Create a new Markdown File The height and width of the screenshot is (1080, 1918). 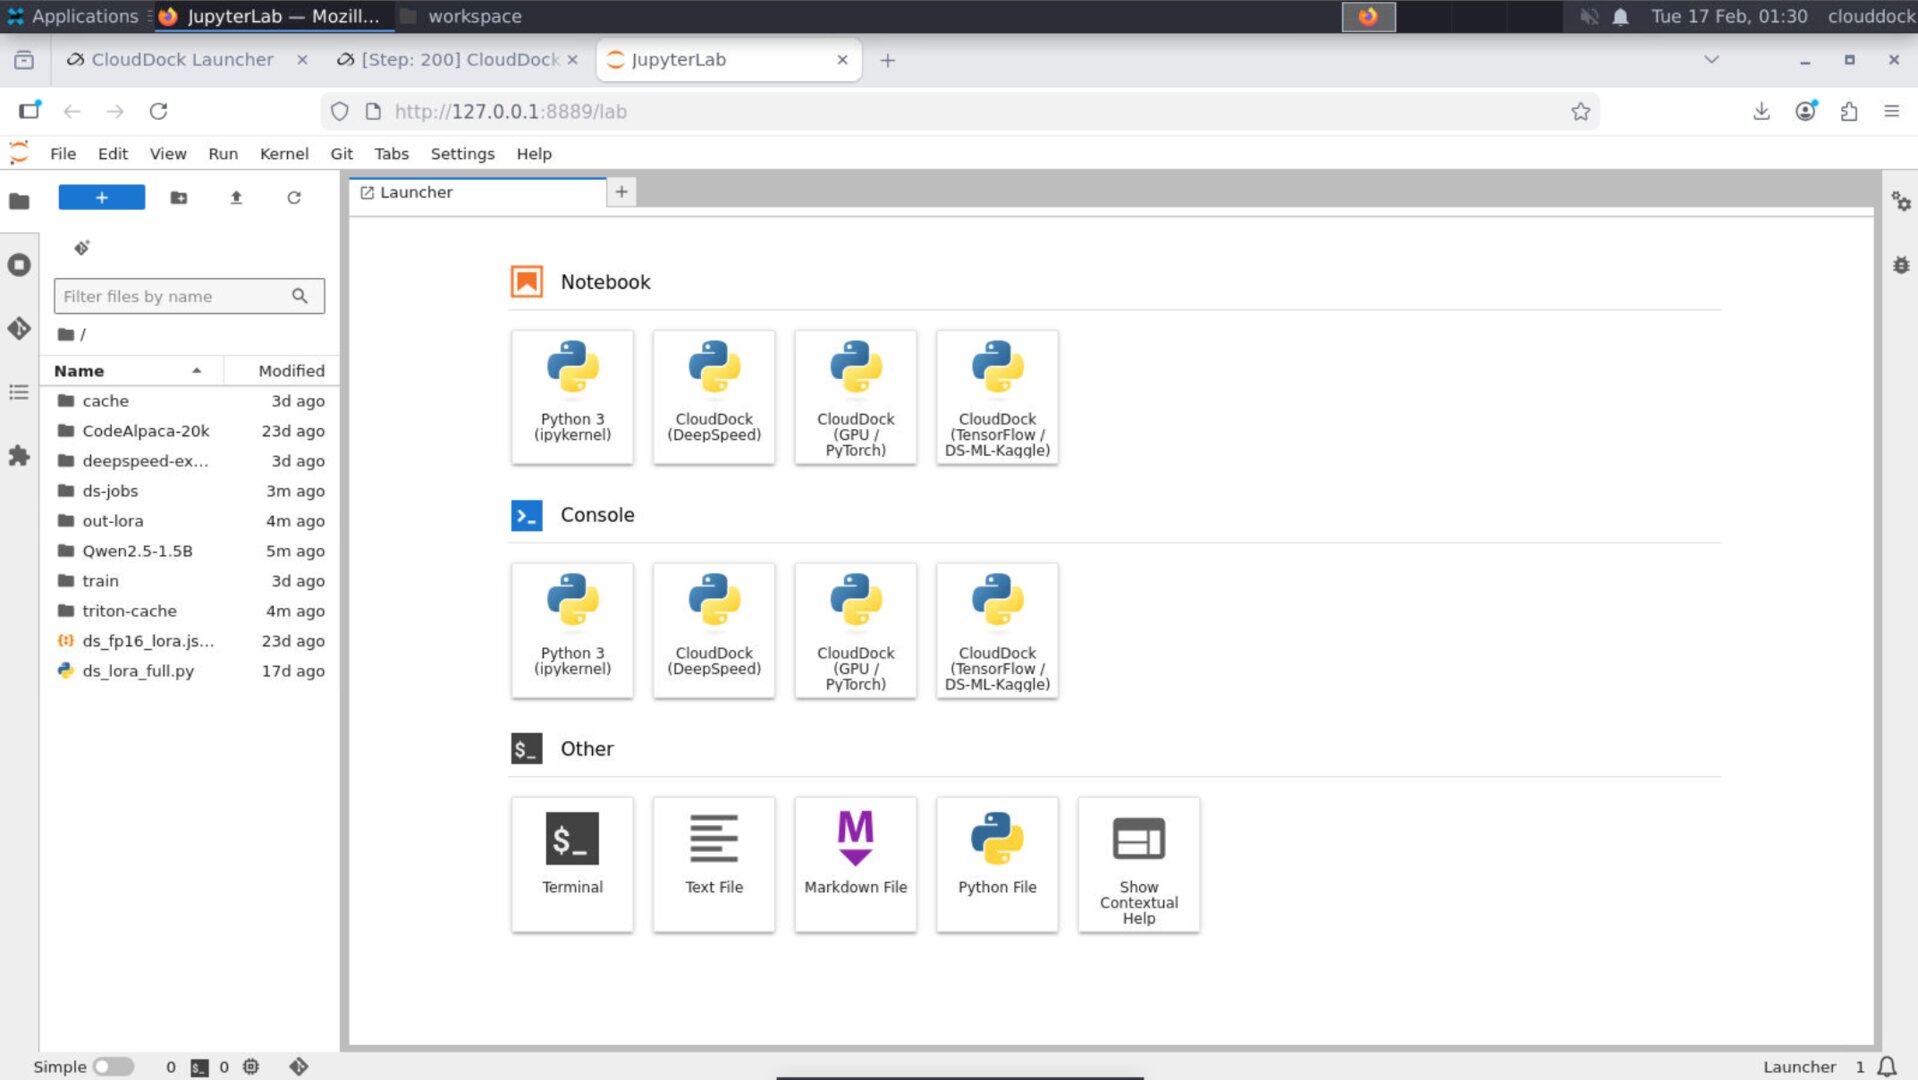tap(855, 863)
